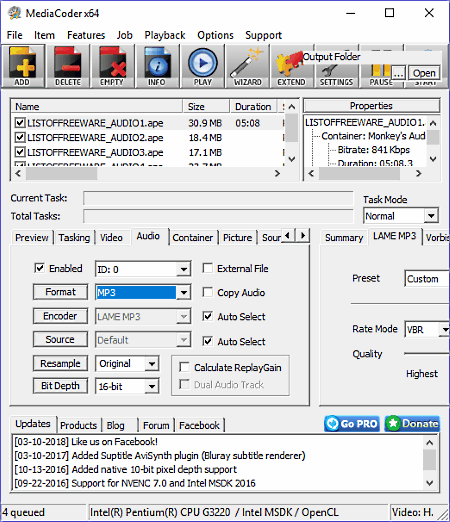
Task: Click the Resample button
Action: coord(60,363)
